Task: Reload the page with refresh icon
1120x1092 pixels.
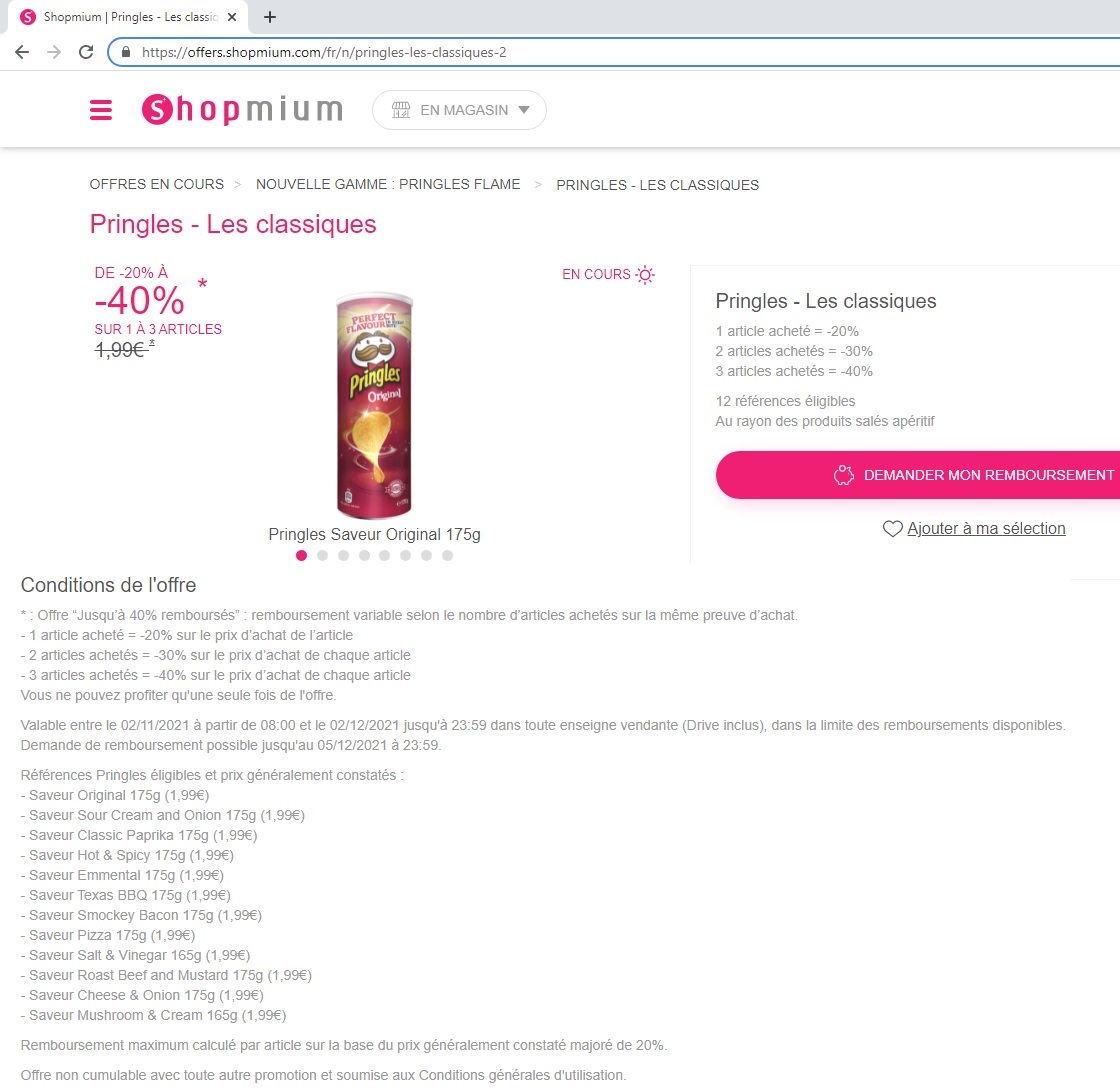Action: (x=86, y=52)
